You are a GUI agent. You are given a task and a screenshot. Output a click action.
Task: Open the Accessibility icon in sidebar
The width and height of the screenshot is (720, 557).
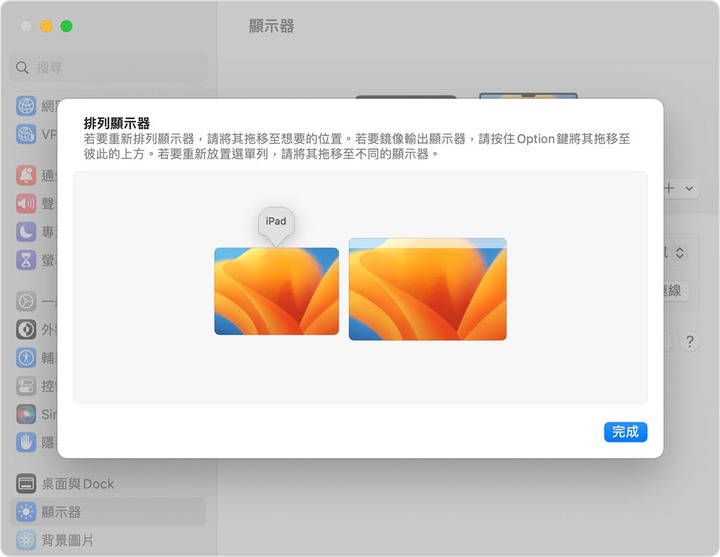[x=26, y=357]
